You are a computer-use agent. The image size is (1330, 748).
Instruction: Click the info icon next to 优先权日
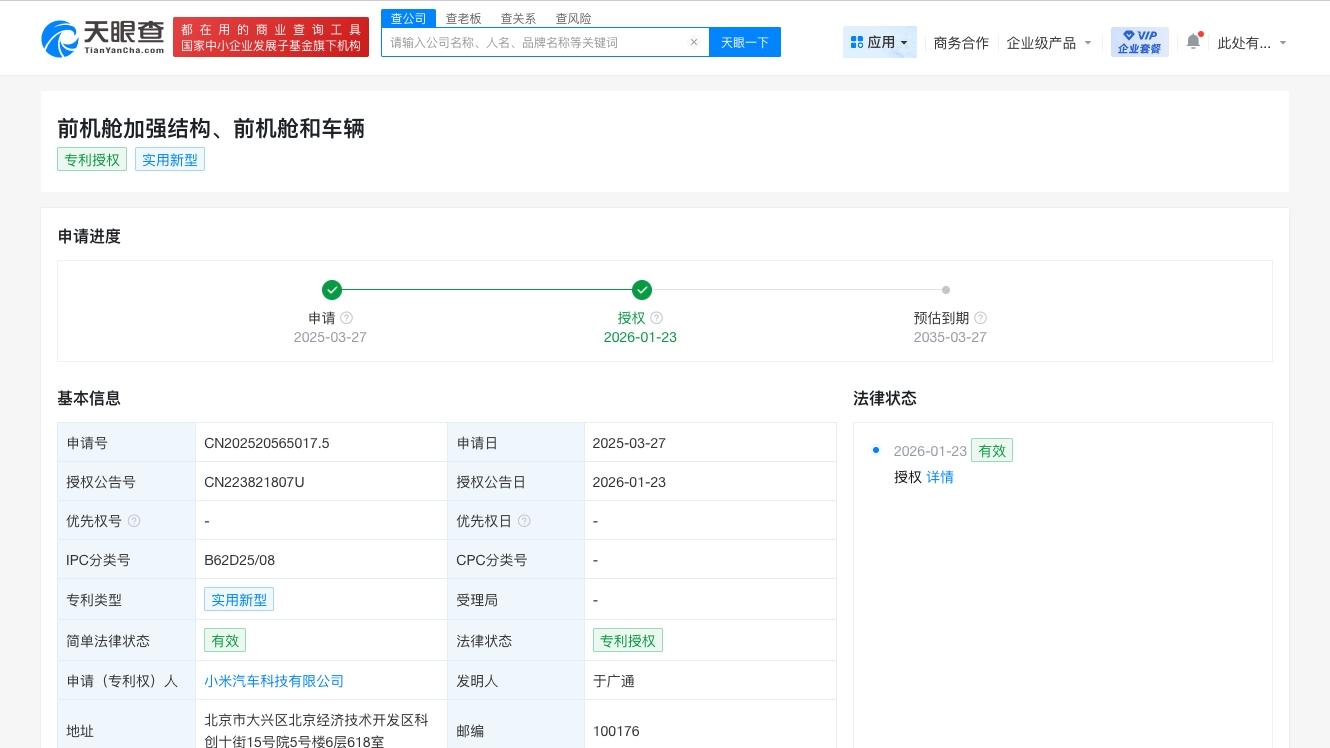[x=524, y=520]
